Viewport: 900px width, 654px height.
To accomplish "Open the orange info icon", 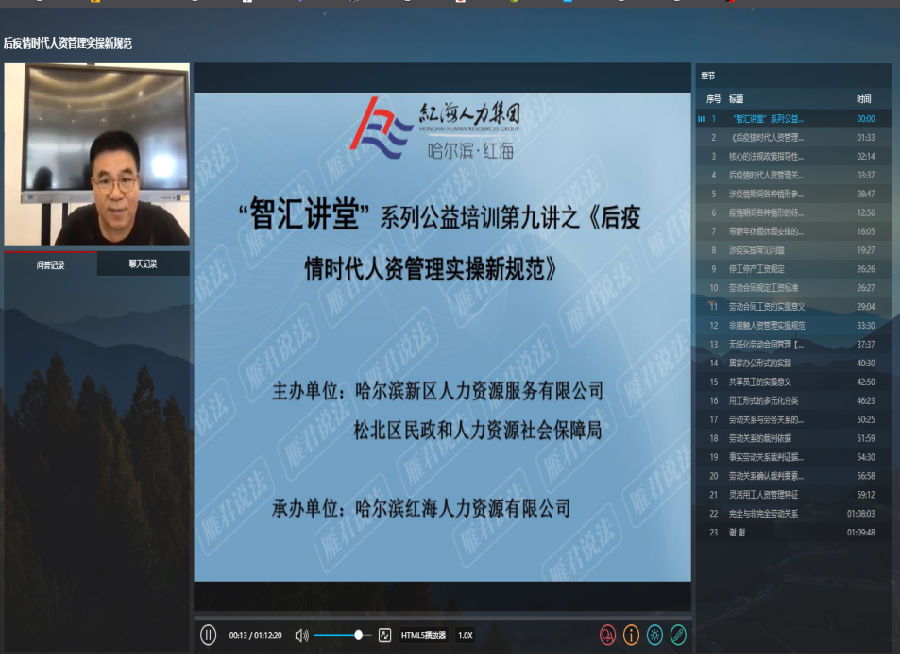I will coord(631,634).
